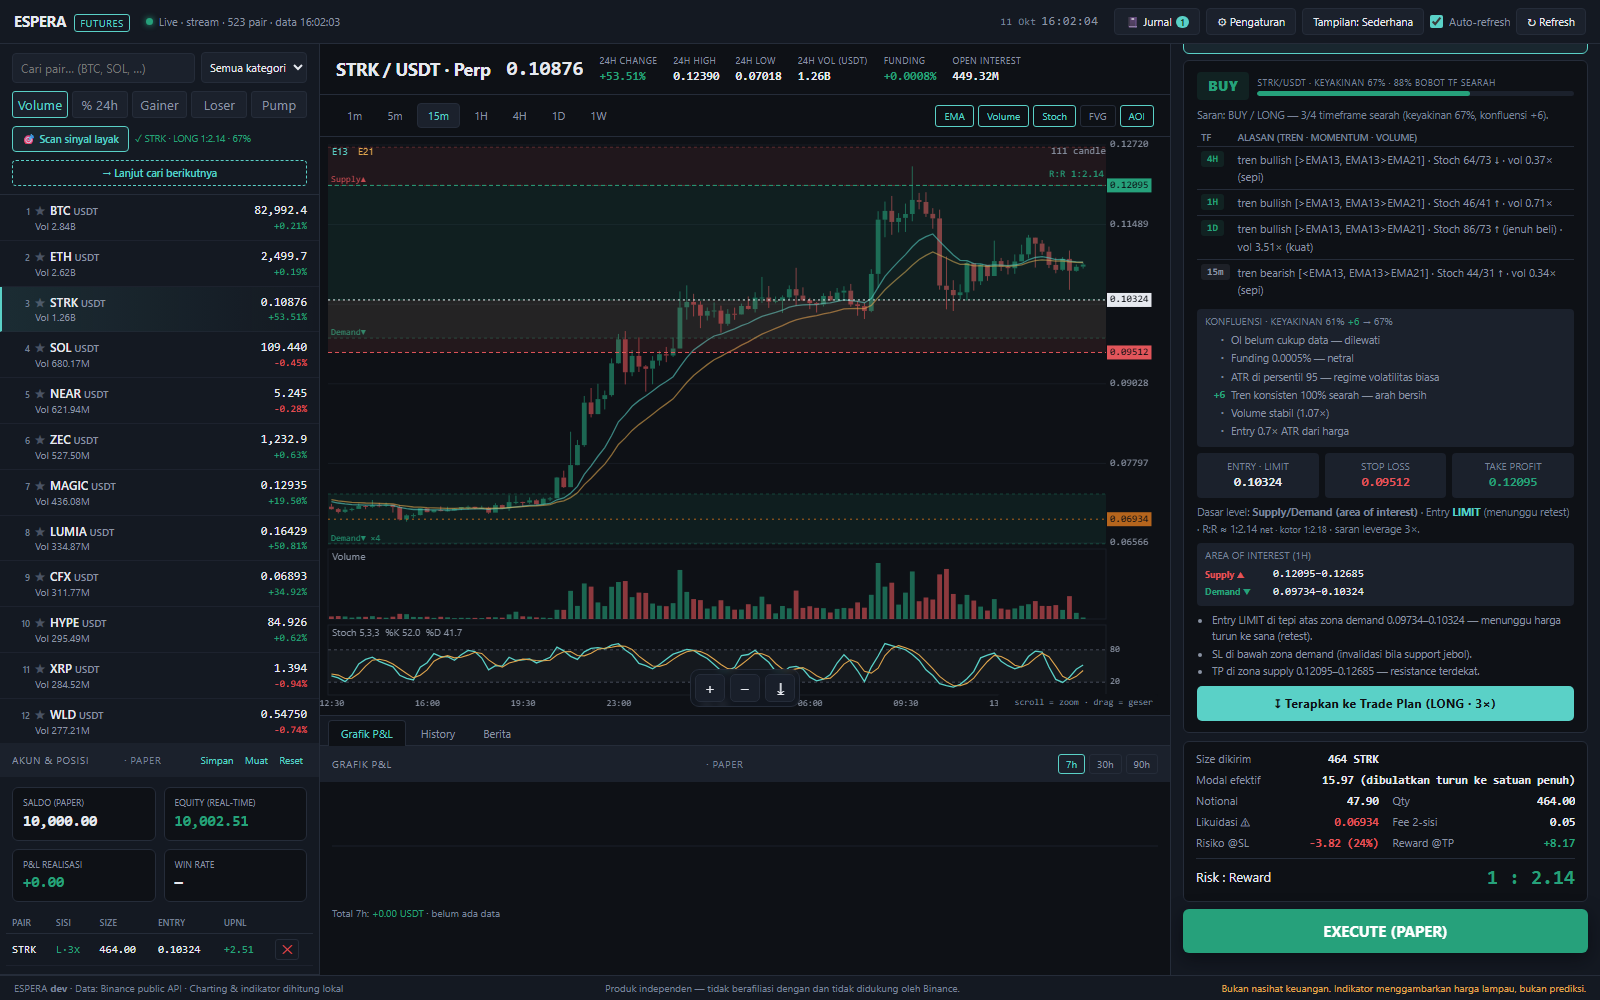Select 90h P&L range
This screenshot has width=1600, height=1000.
click(x=1141, y=764)
